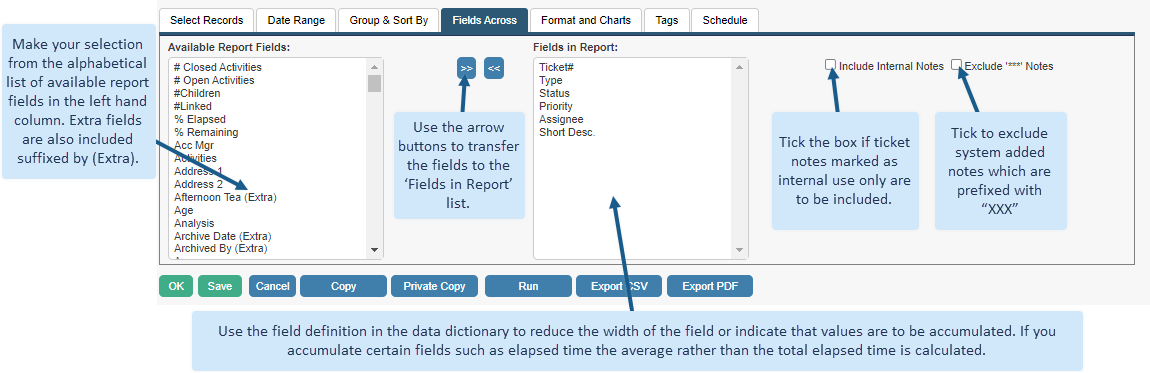Click the green Save button

[219, 287]
